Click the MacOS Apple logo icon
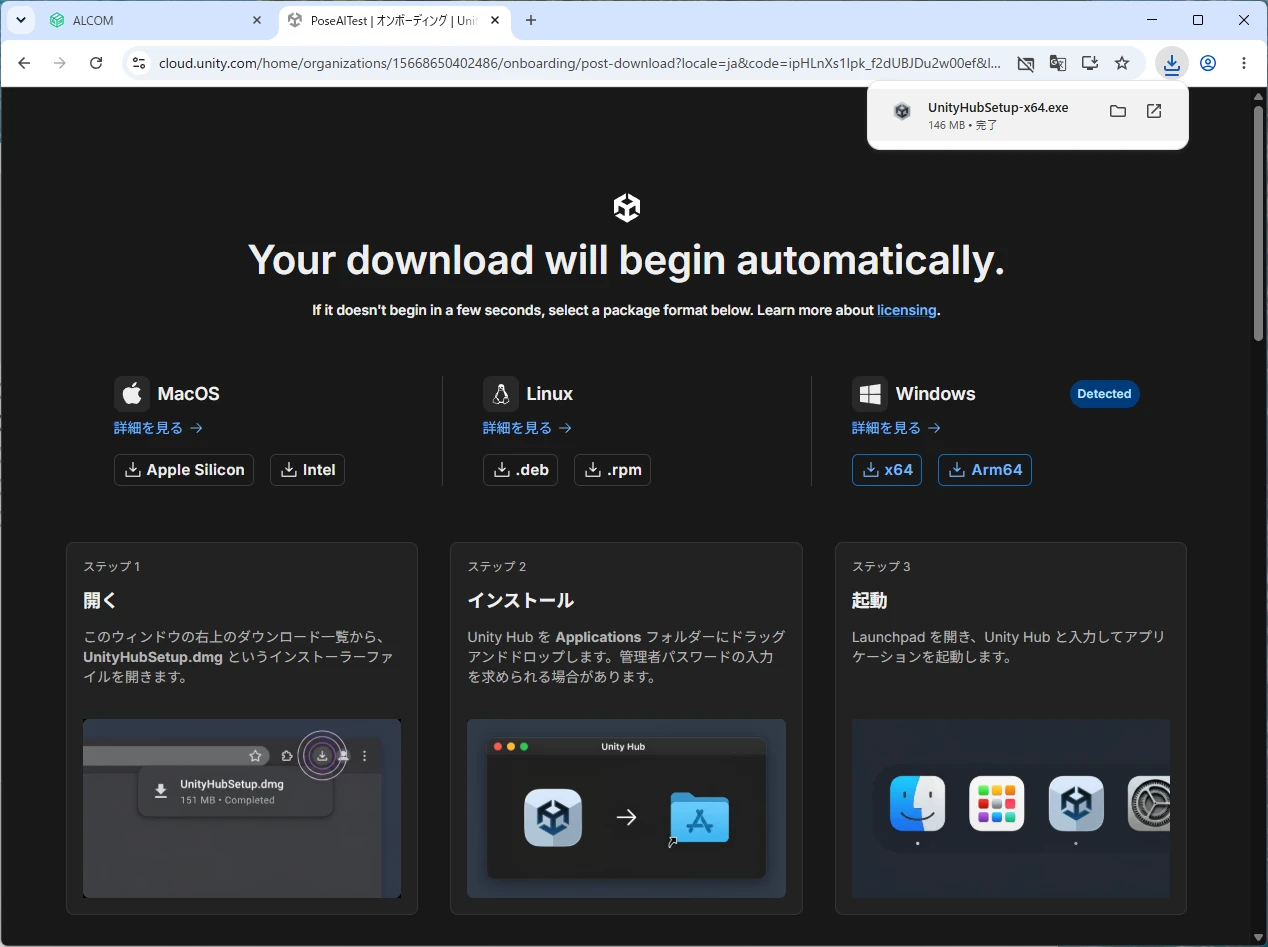 point(132,394)
